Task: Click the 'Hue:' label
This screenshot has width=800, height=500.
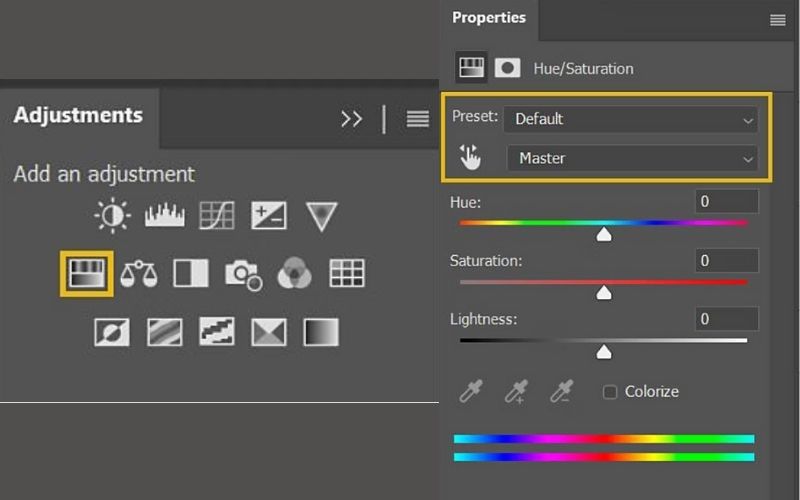Action: pyautogui.click(x=465, y=203)
